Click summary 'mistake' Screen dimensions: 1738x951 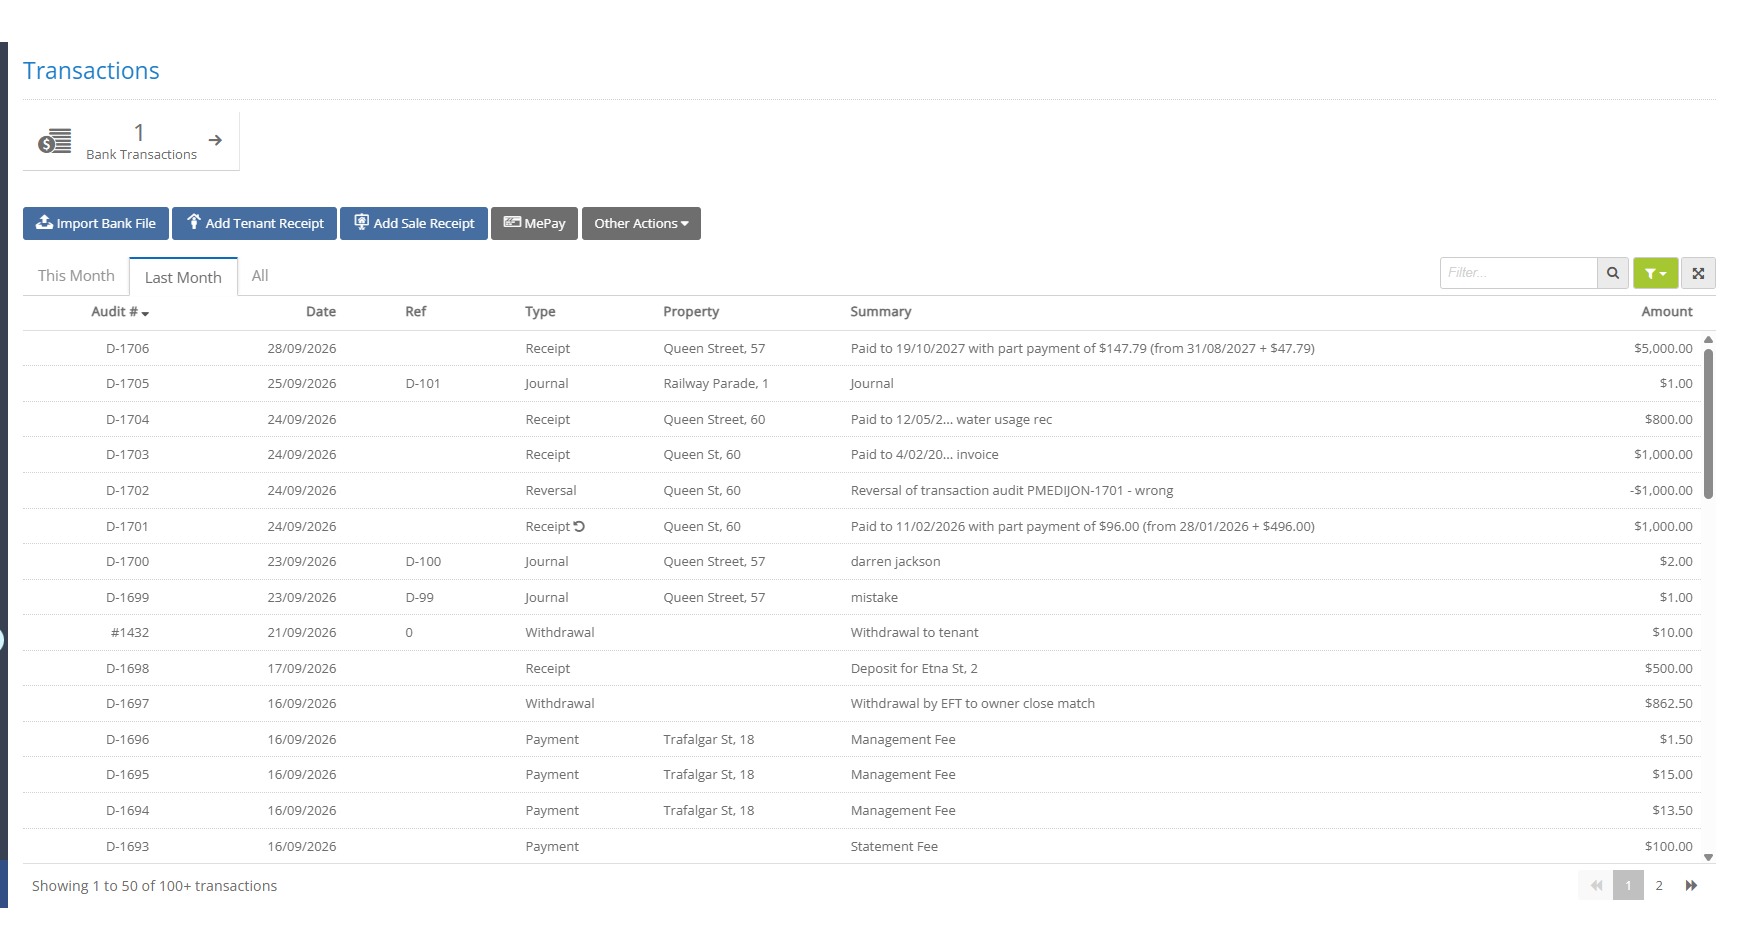pos(874,598)
